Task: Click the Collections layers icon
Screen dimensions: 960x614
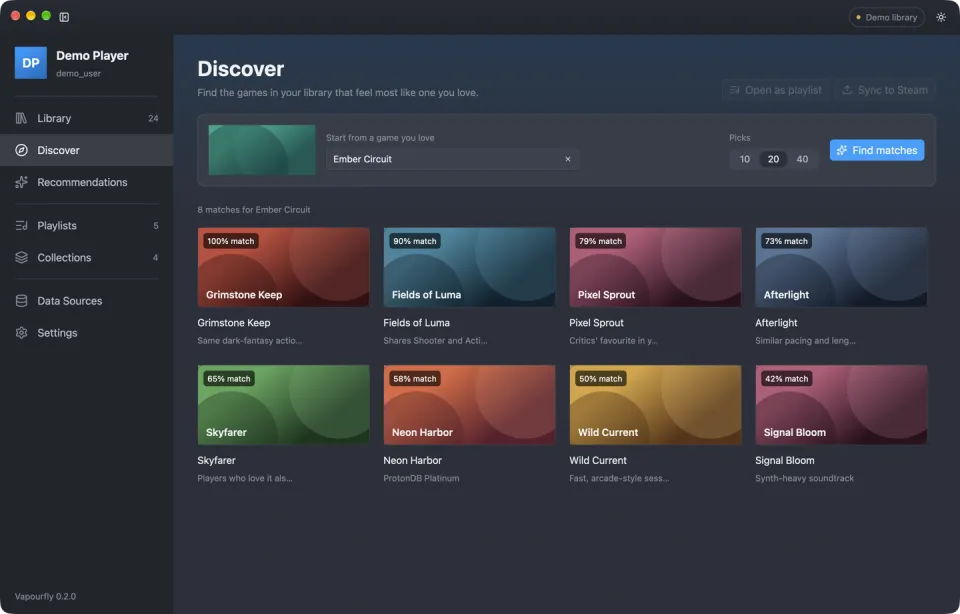Action: point(21,257)
